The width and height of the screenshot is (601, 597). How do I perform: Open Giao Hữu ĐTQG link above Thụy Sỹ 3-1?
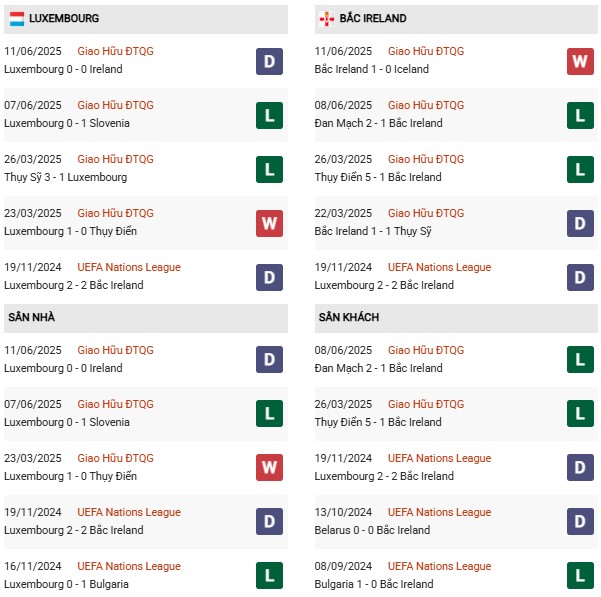coord(116,159)
